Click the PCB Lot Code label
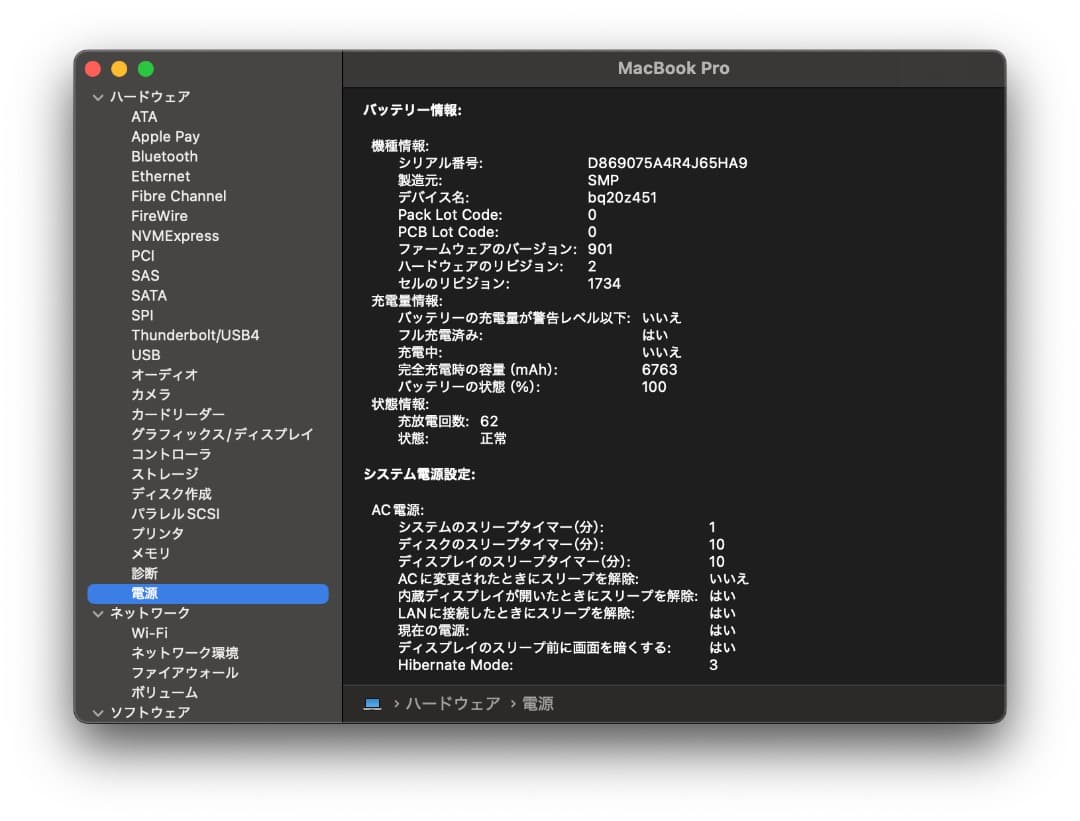Screen dimensions: 1080x821 [x=448, y=232]
